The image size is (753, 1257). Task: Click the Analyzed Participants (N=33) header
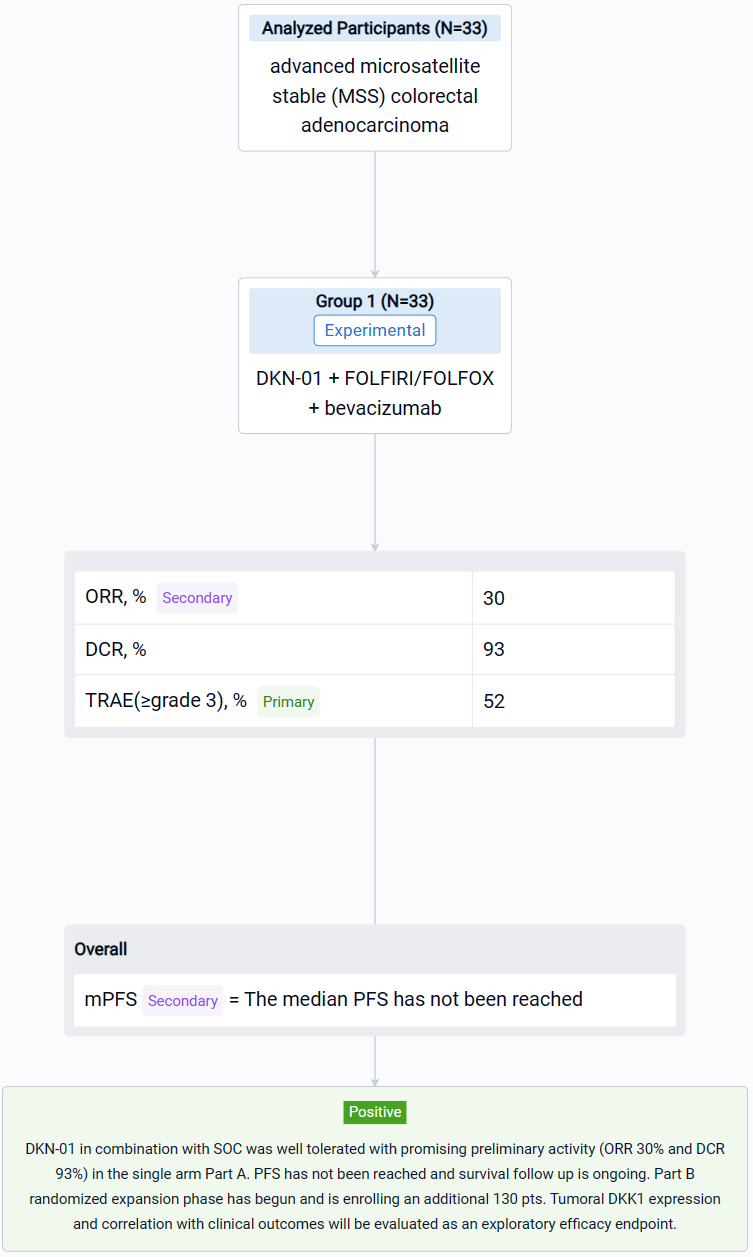pyautogui.click(x=374, y=29)
